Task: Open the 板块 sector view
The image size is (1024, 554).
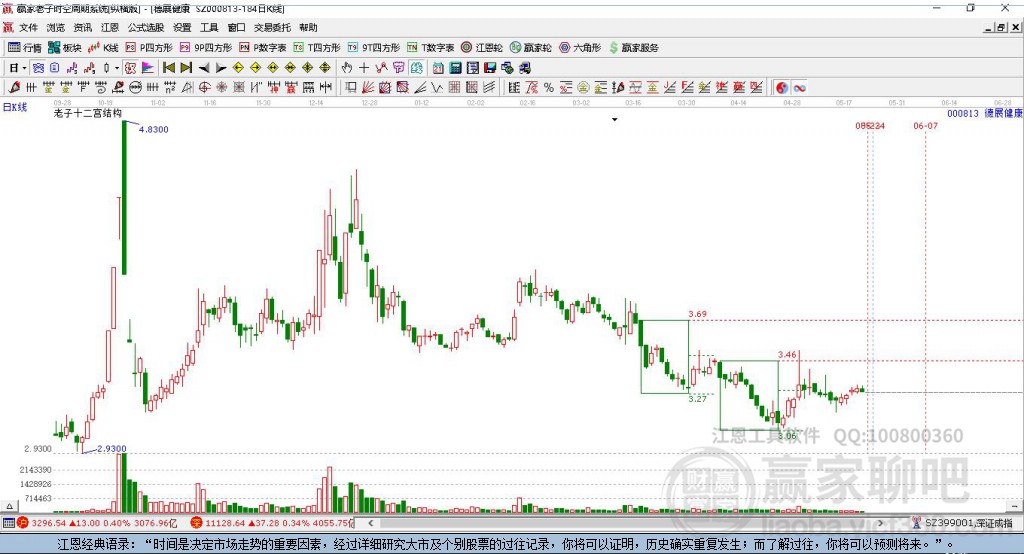Action: [x=64, y=48]
